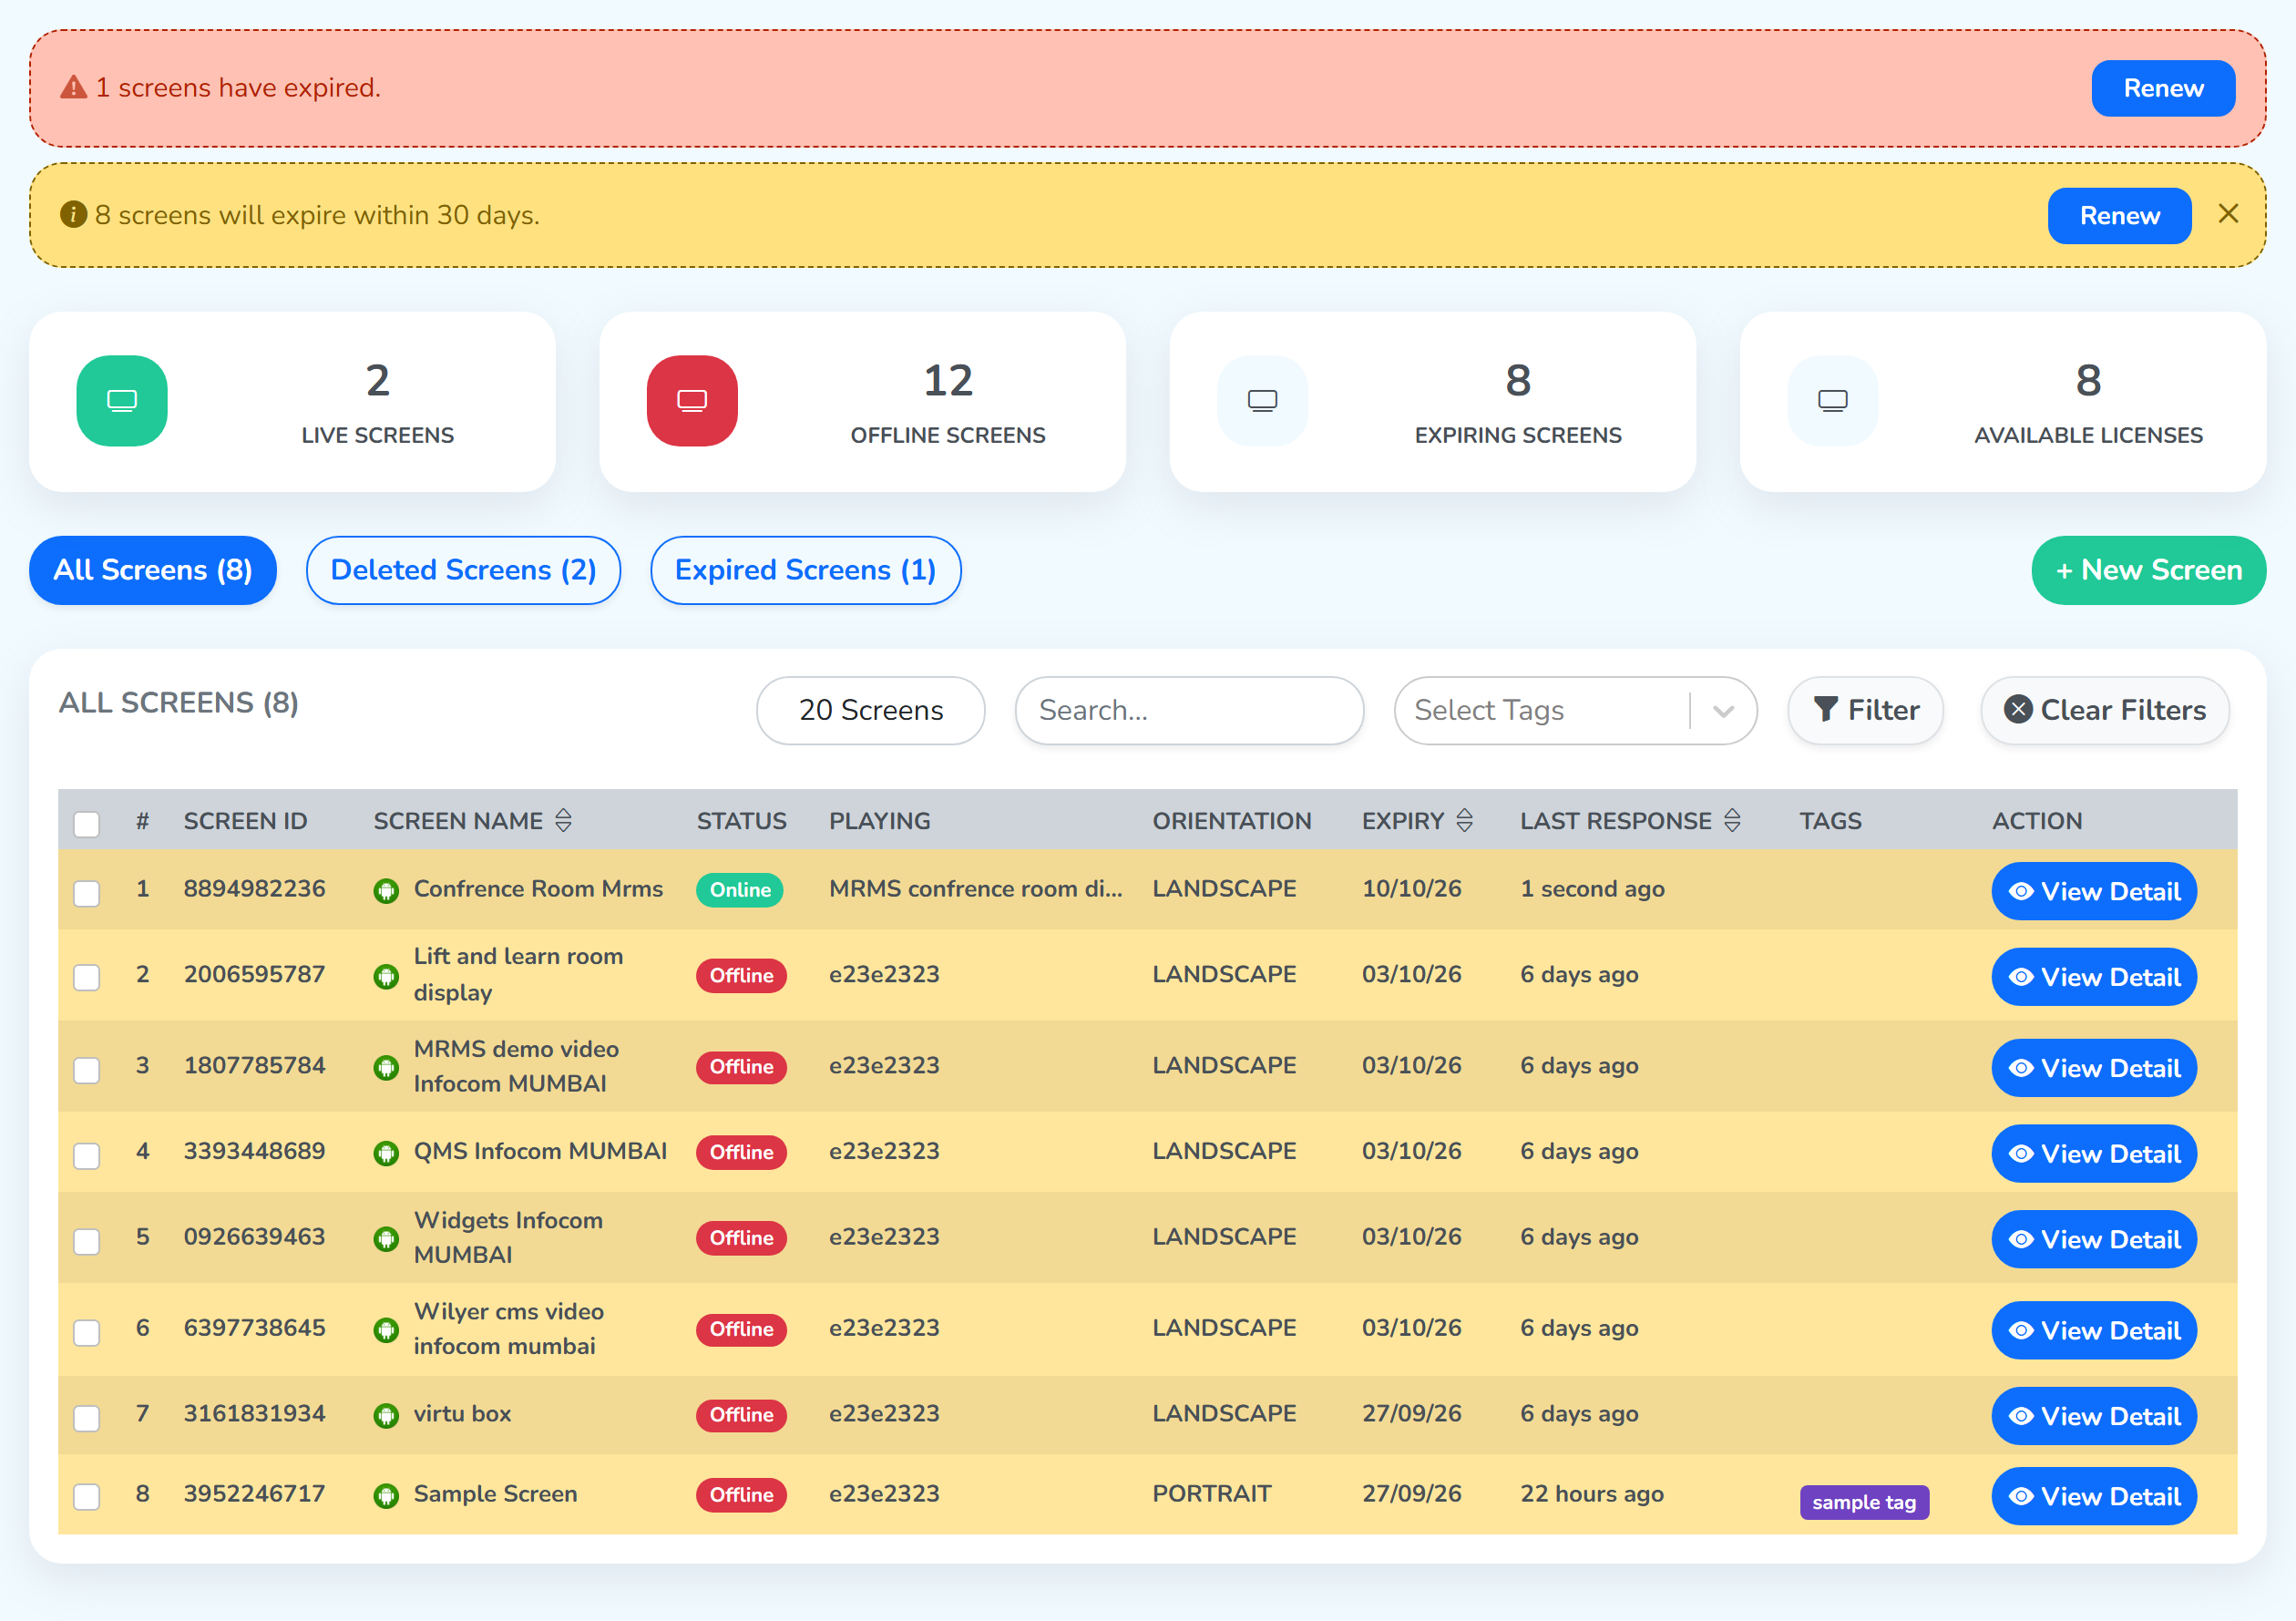Viewport: 2296px width, 1621px height.
Task: Click the Android icon for QMS Infocom MUMBAI
Action: (386, 1153)
